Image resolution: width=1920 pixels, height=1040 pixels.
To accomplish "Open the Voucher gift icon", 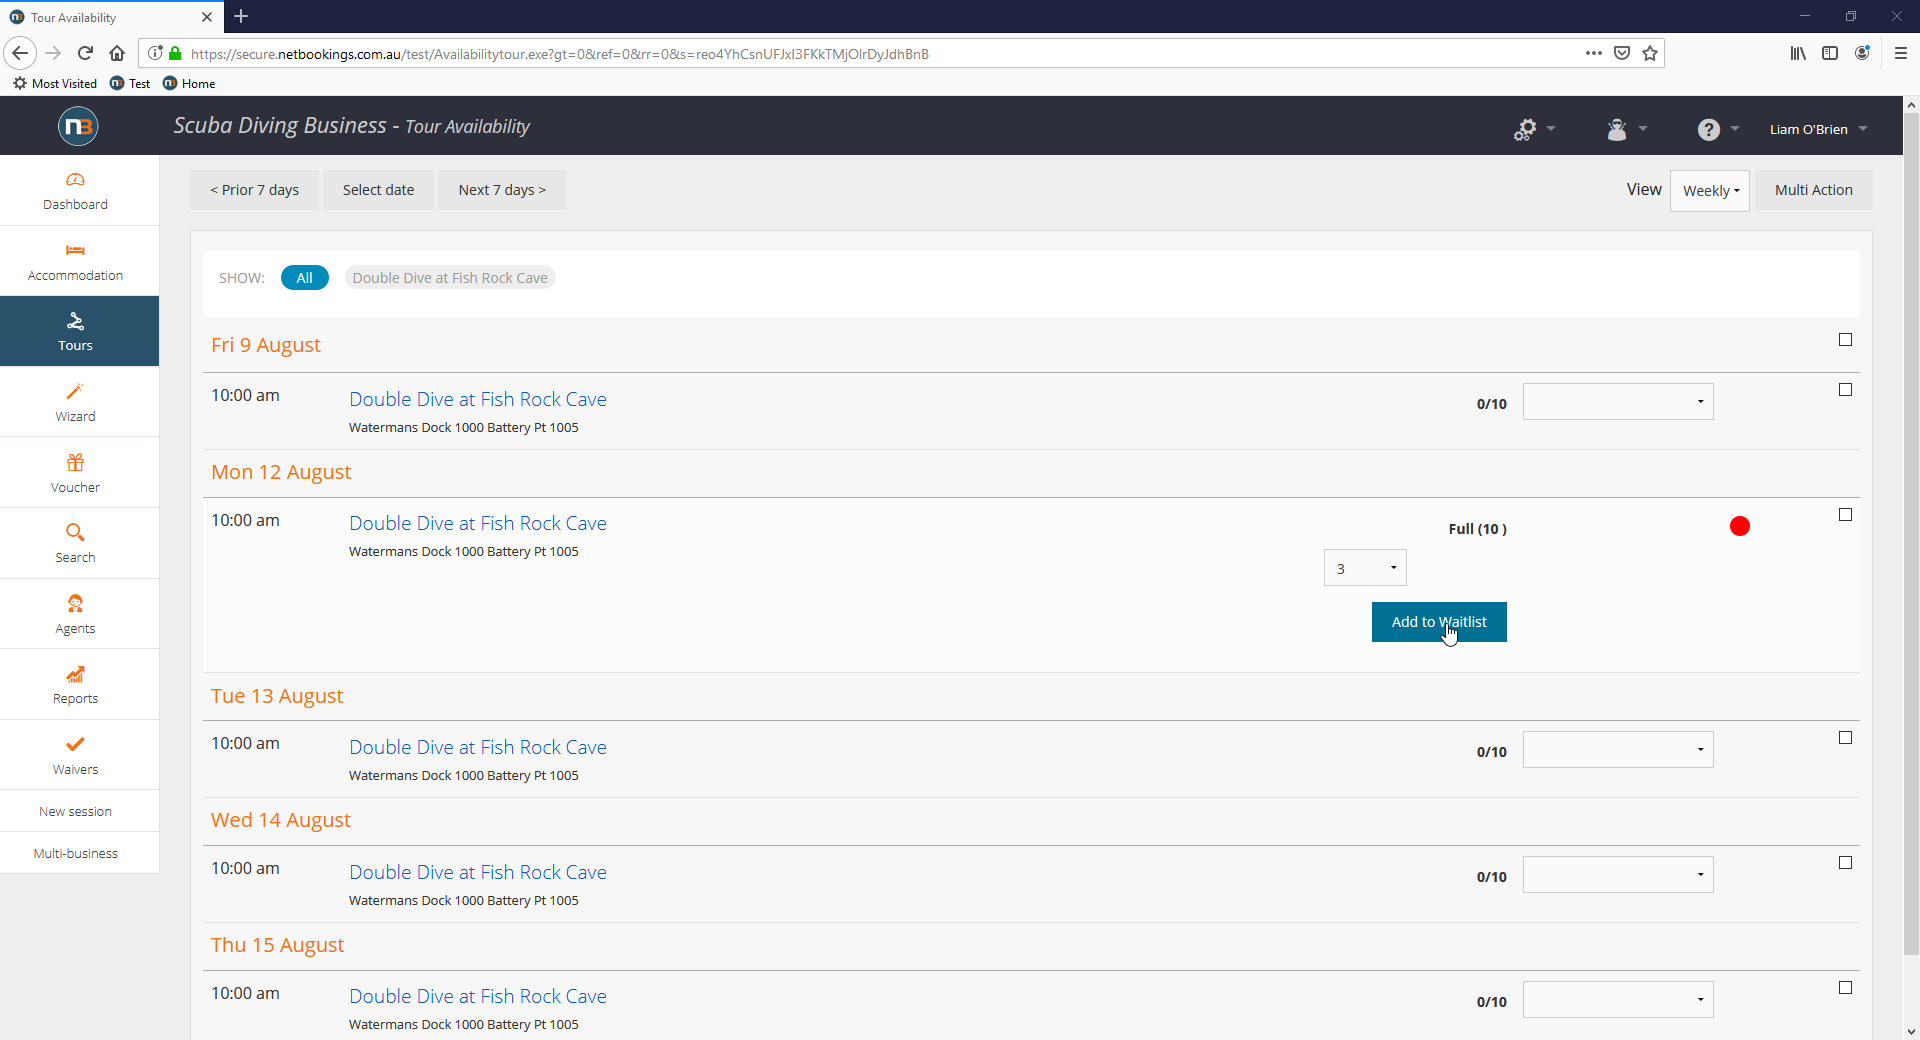I will [75, 462].
